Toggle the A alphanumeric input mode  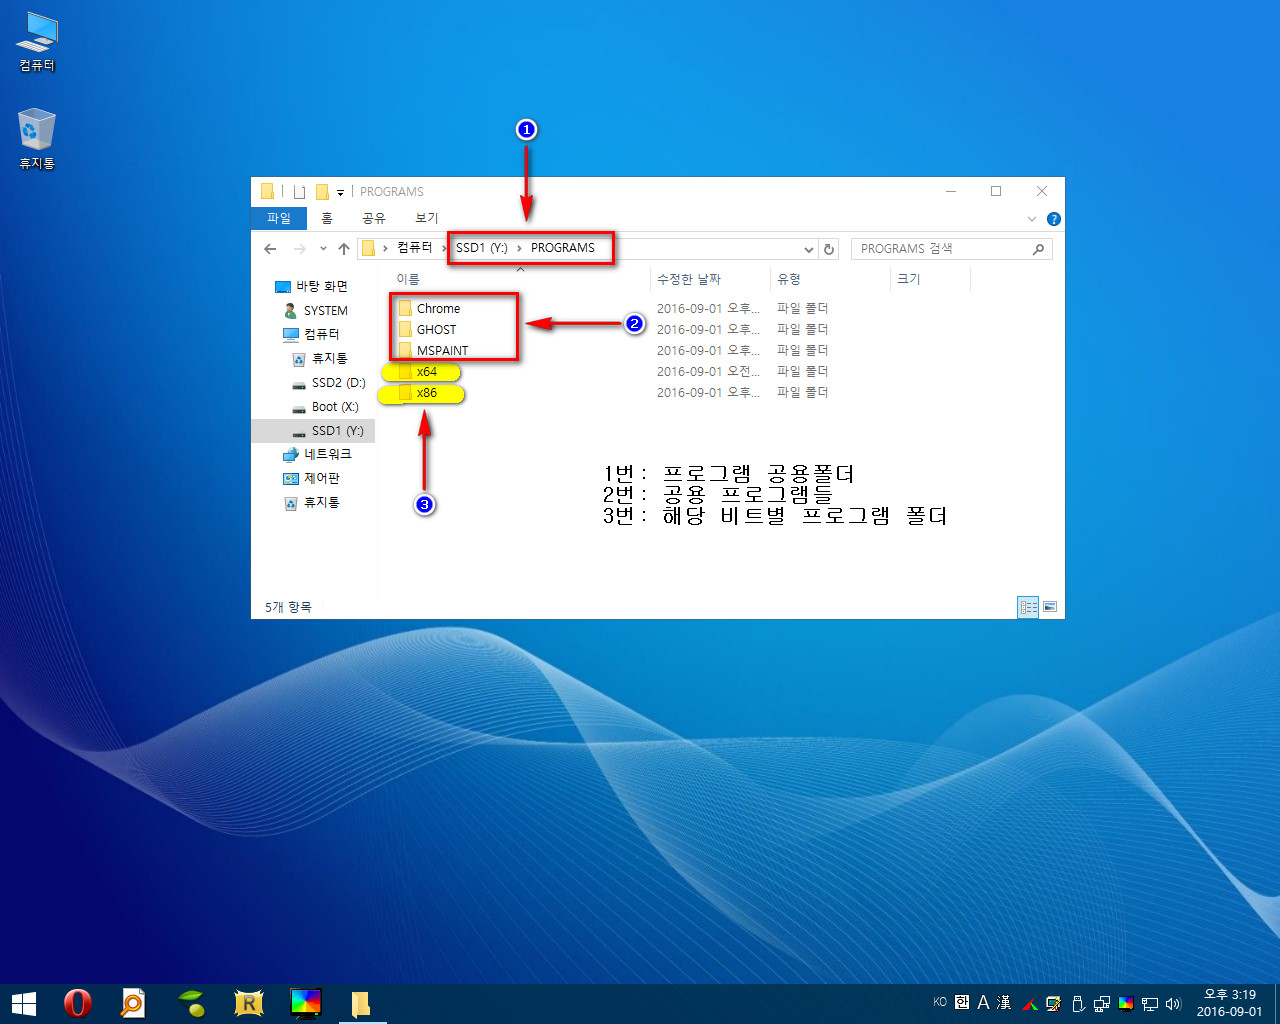point(983,1002)
